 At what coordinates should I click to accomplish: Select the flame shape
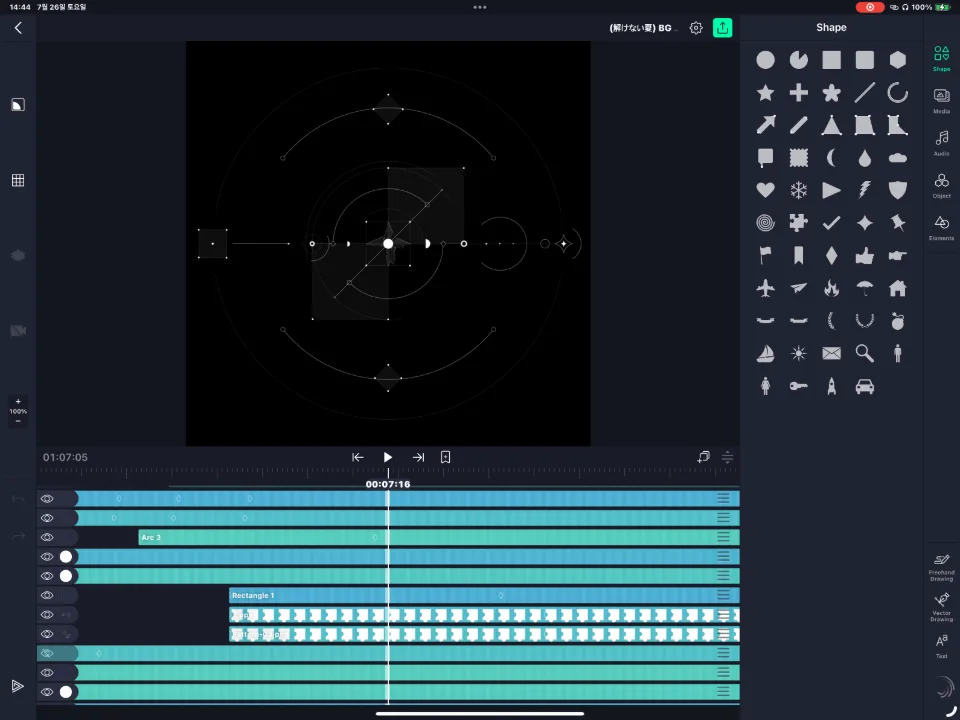[x=831, y=288]
